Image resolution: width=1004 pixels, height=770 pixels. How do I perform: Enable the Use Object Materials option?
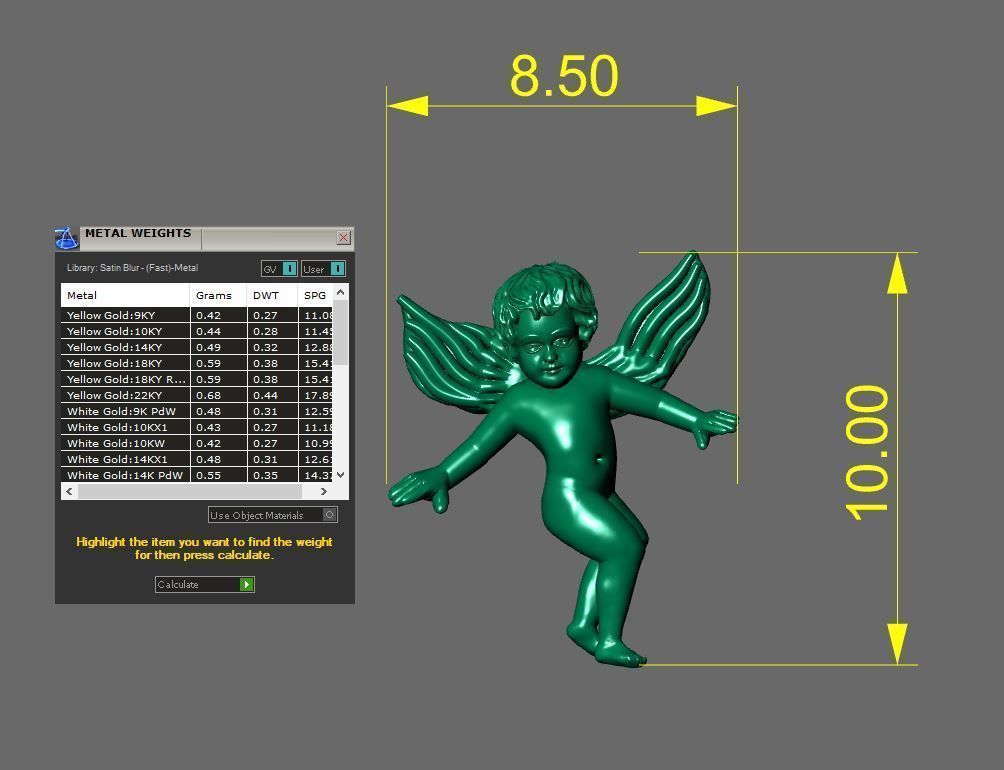click(x=273, y=515)
